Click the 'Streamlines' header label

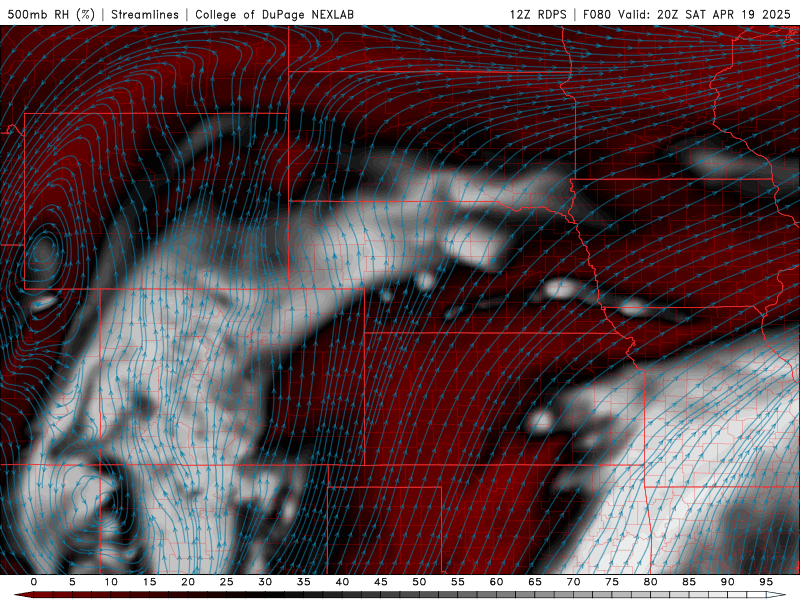coord(145,14)
